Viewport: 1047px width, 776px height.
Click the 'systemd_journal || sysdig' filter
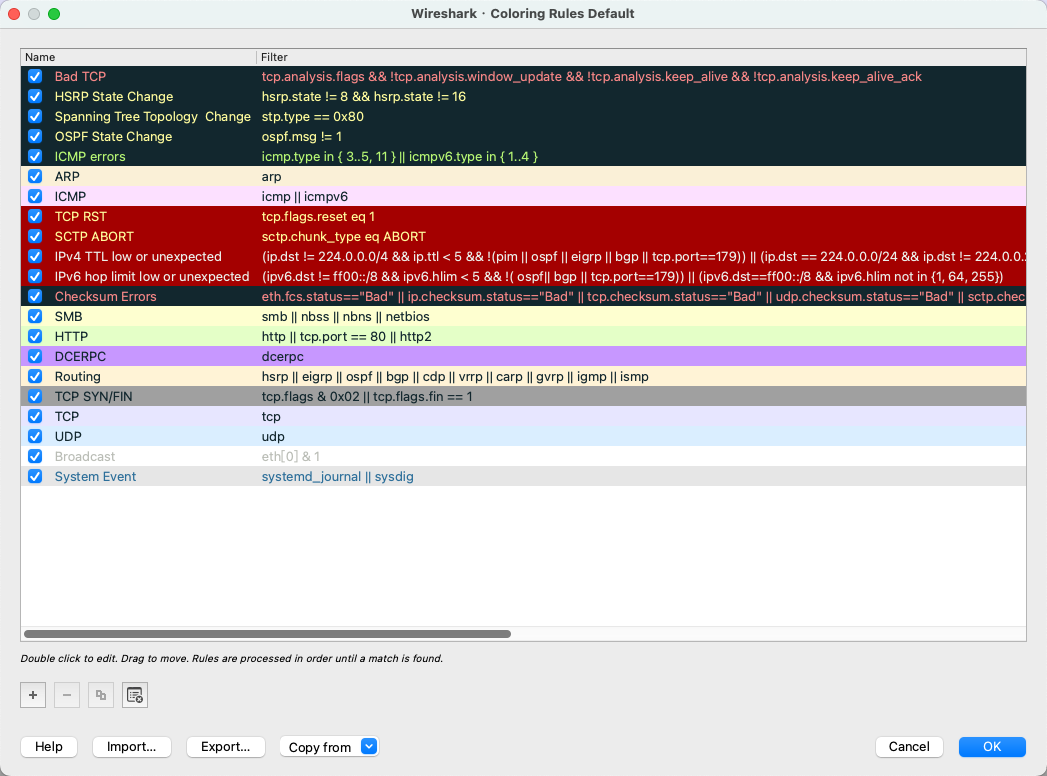(x=338, y=477)
